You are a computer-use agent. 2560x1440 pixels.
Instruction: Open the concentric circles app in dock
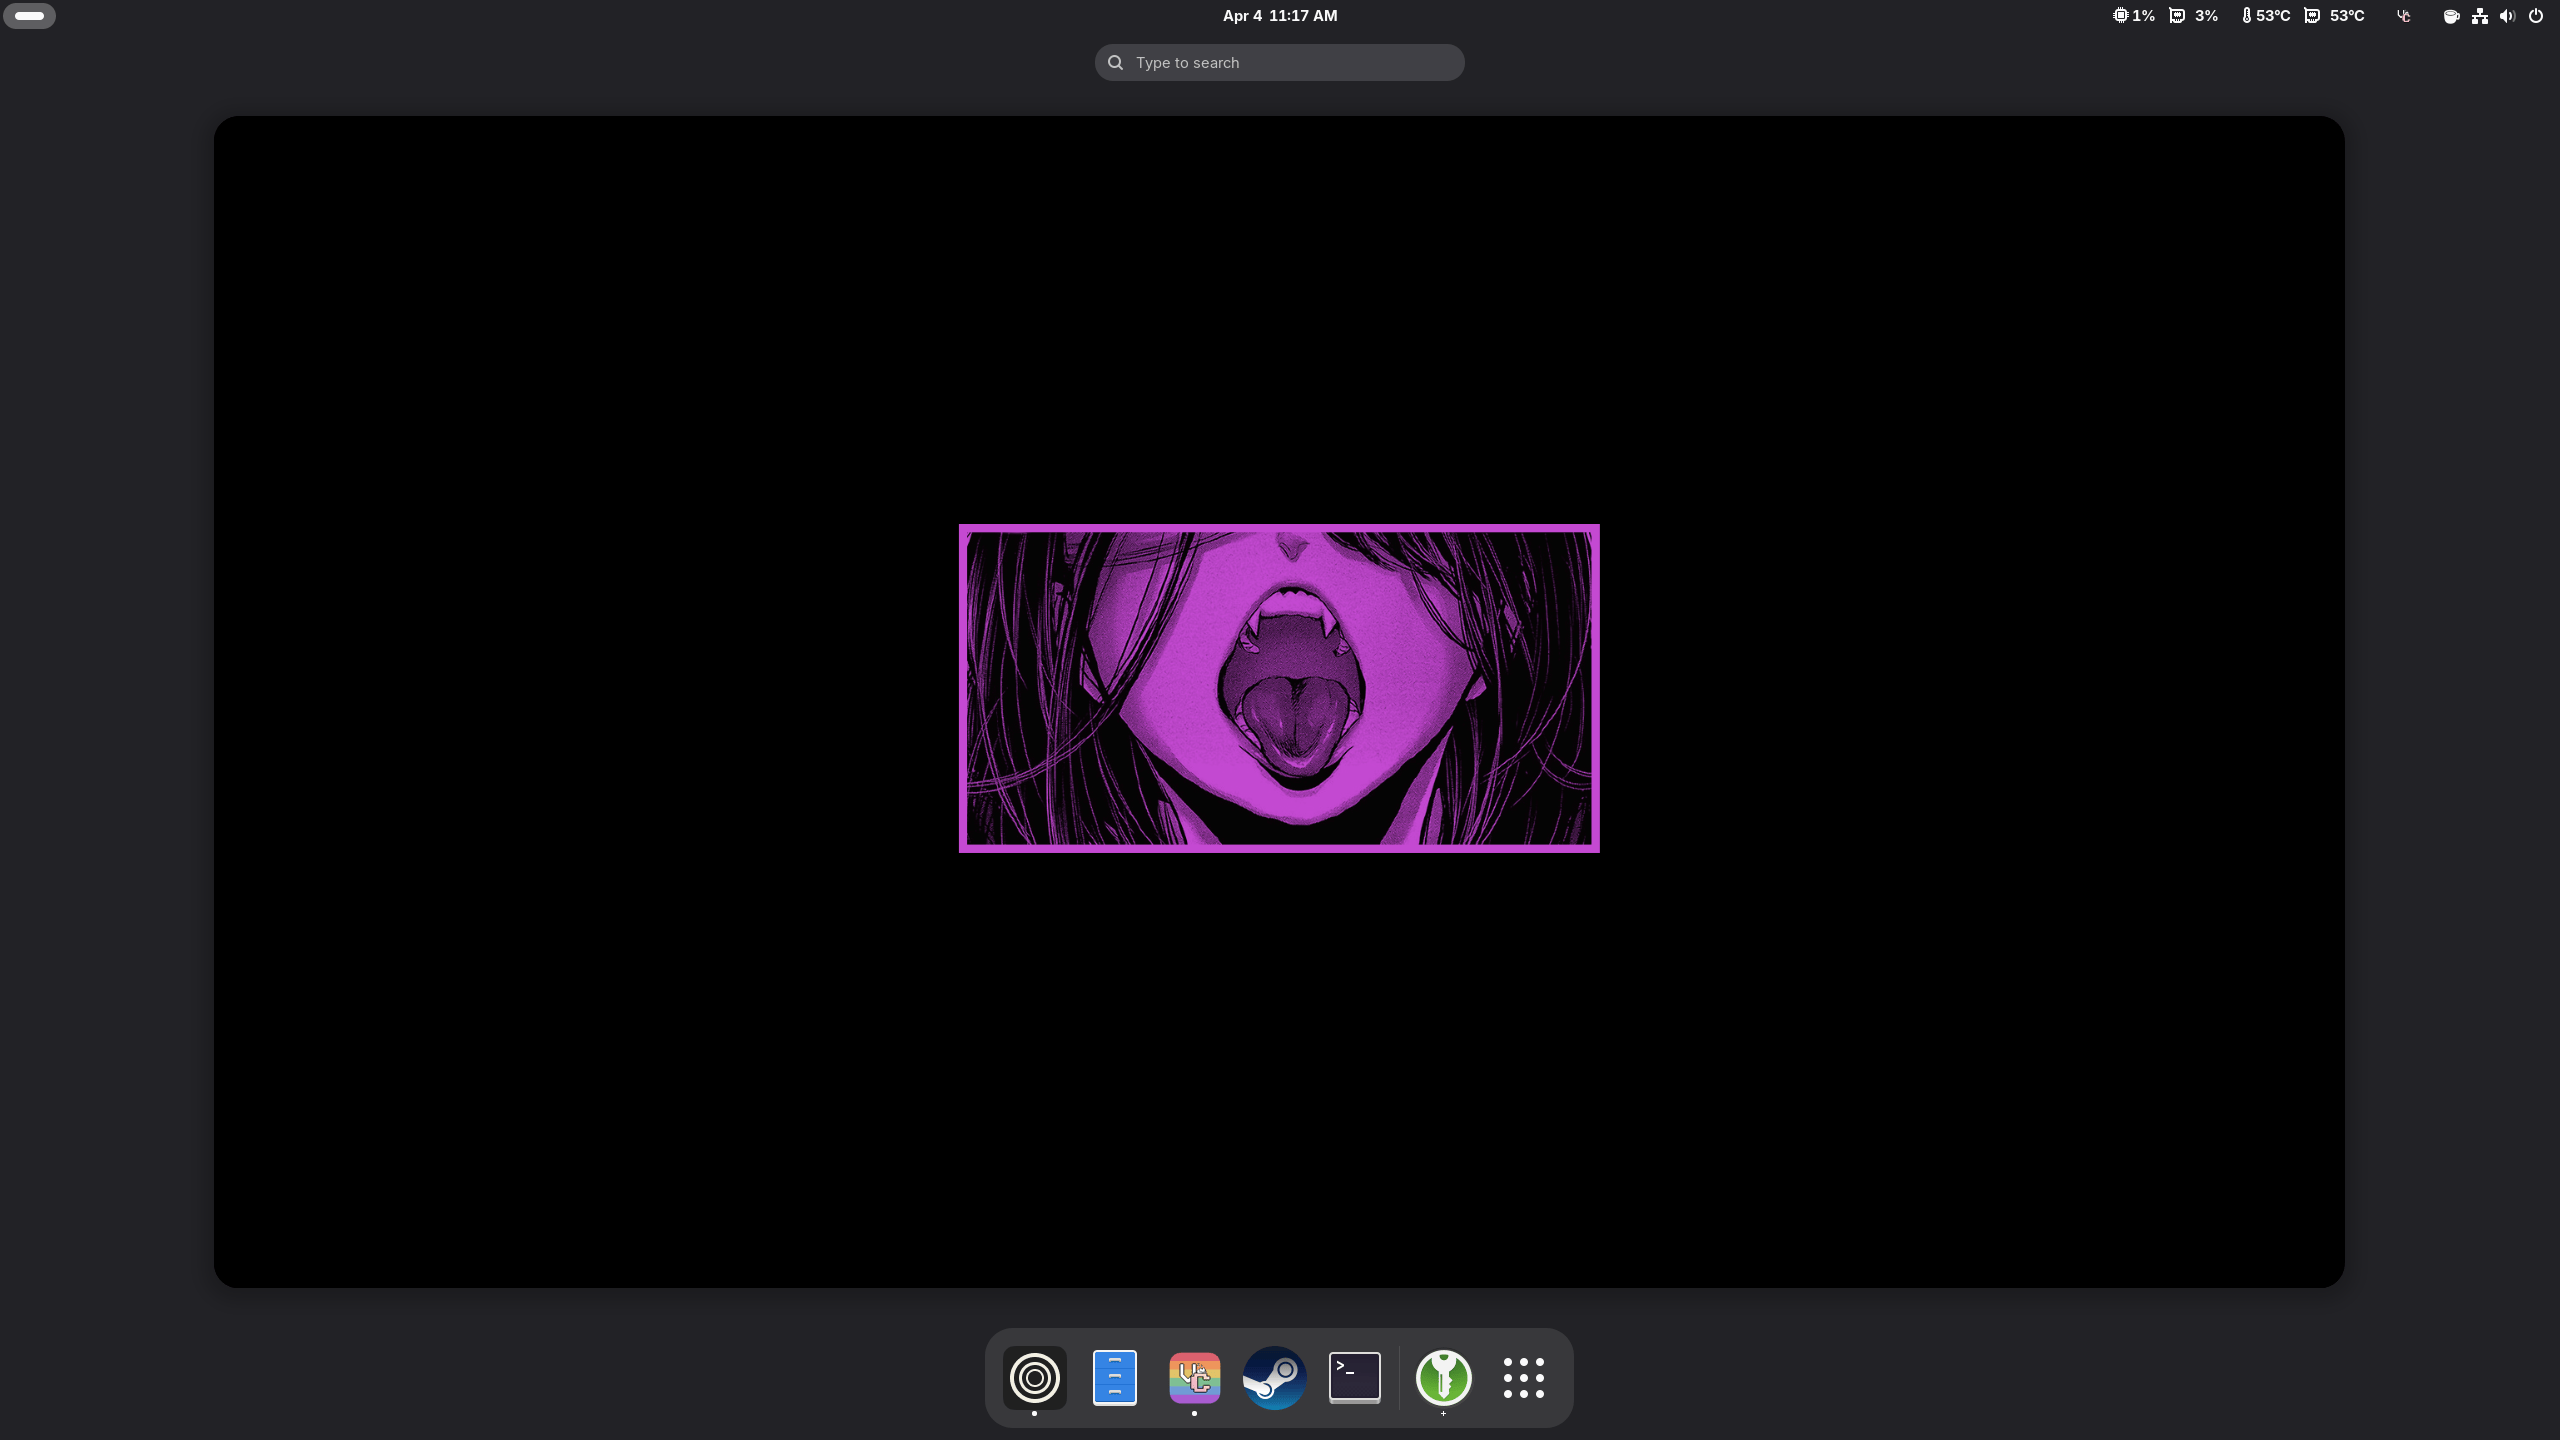[1035, 1378]
